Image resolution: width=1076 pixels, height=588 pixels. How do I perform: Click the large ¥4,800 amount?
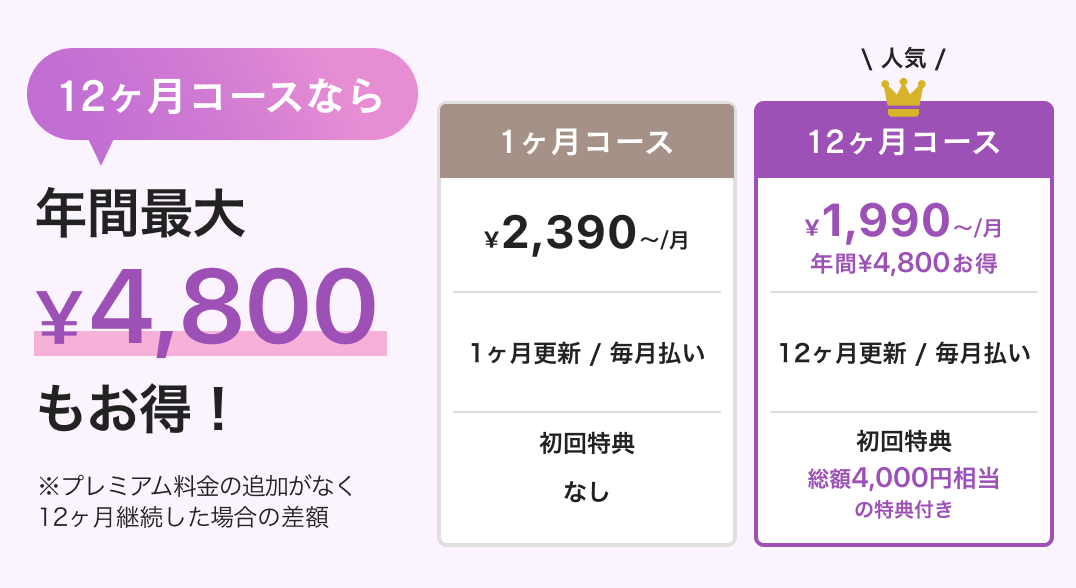coord(206,307)
